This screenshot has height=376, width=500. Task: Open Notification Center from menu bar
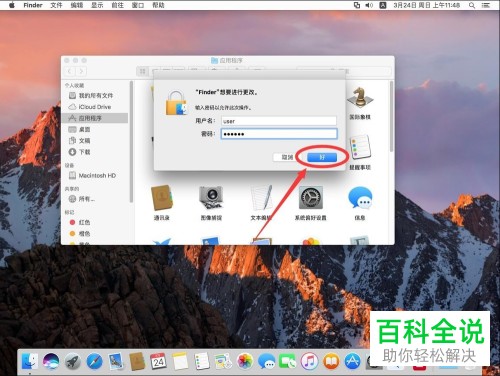(x=486, y=5)
